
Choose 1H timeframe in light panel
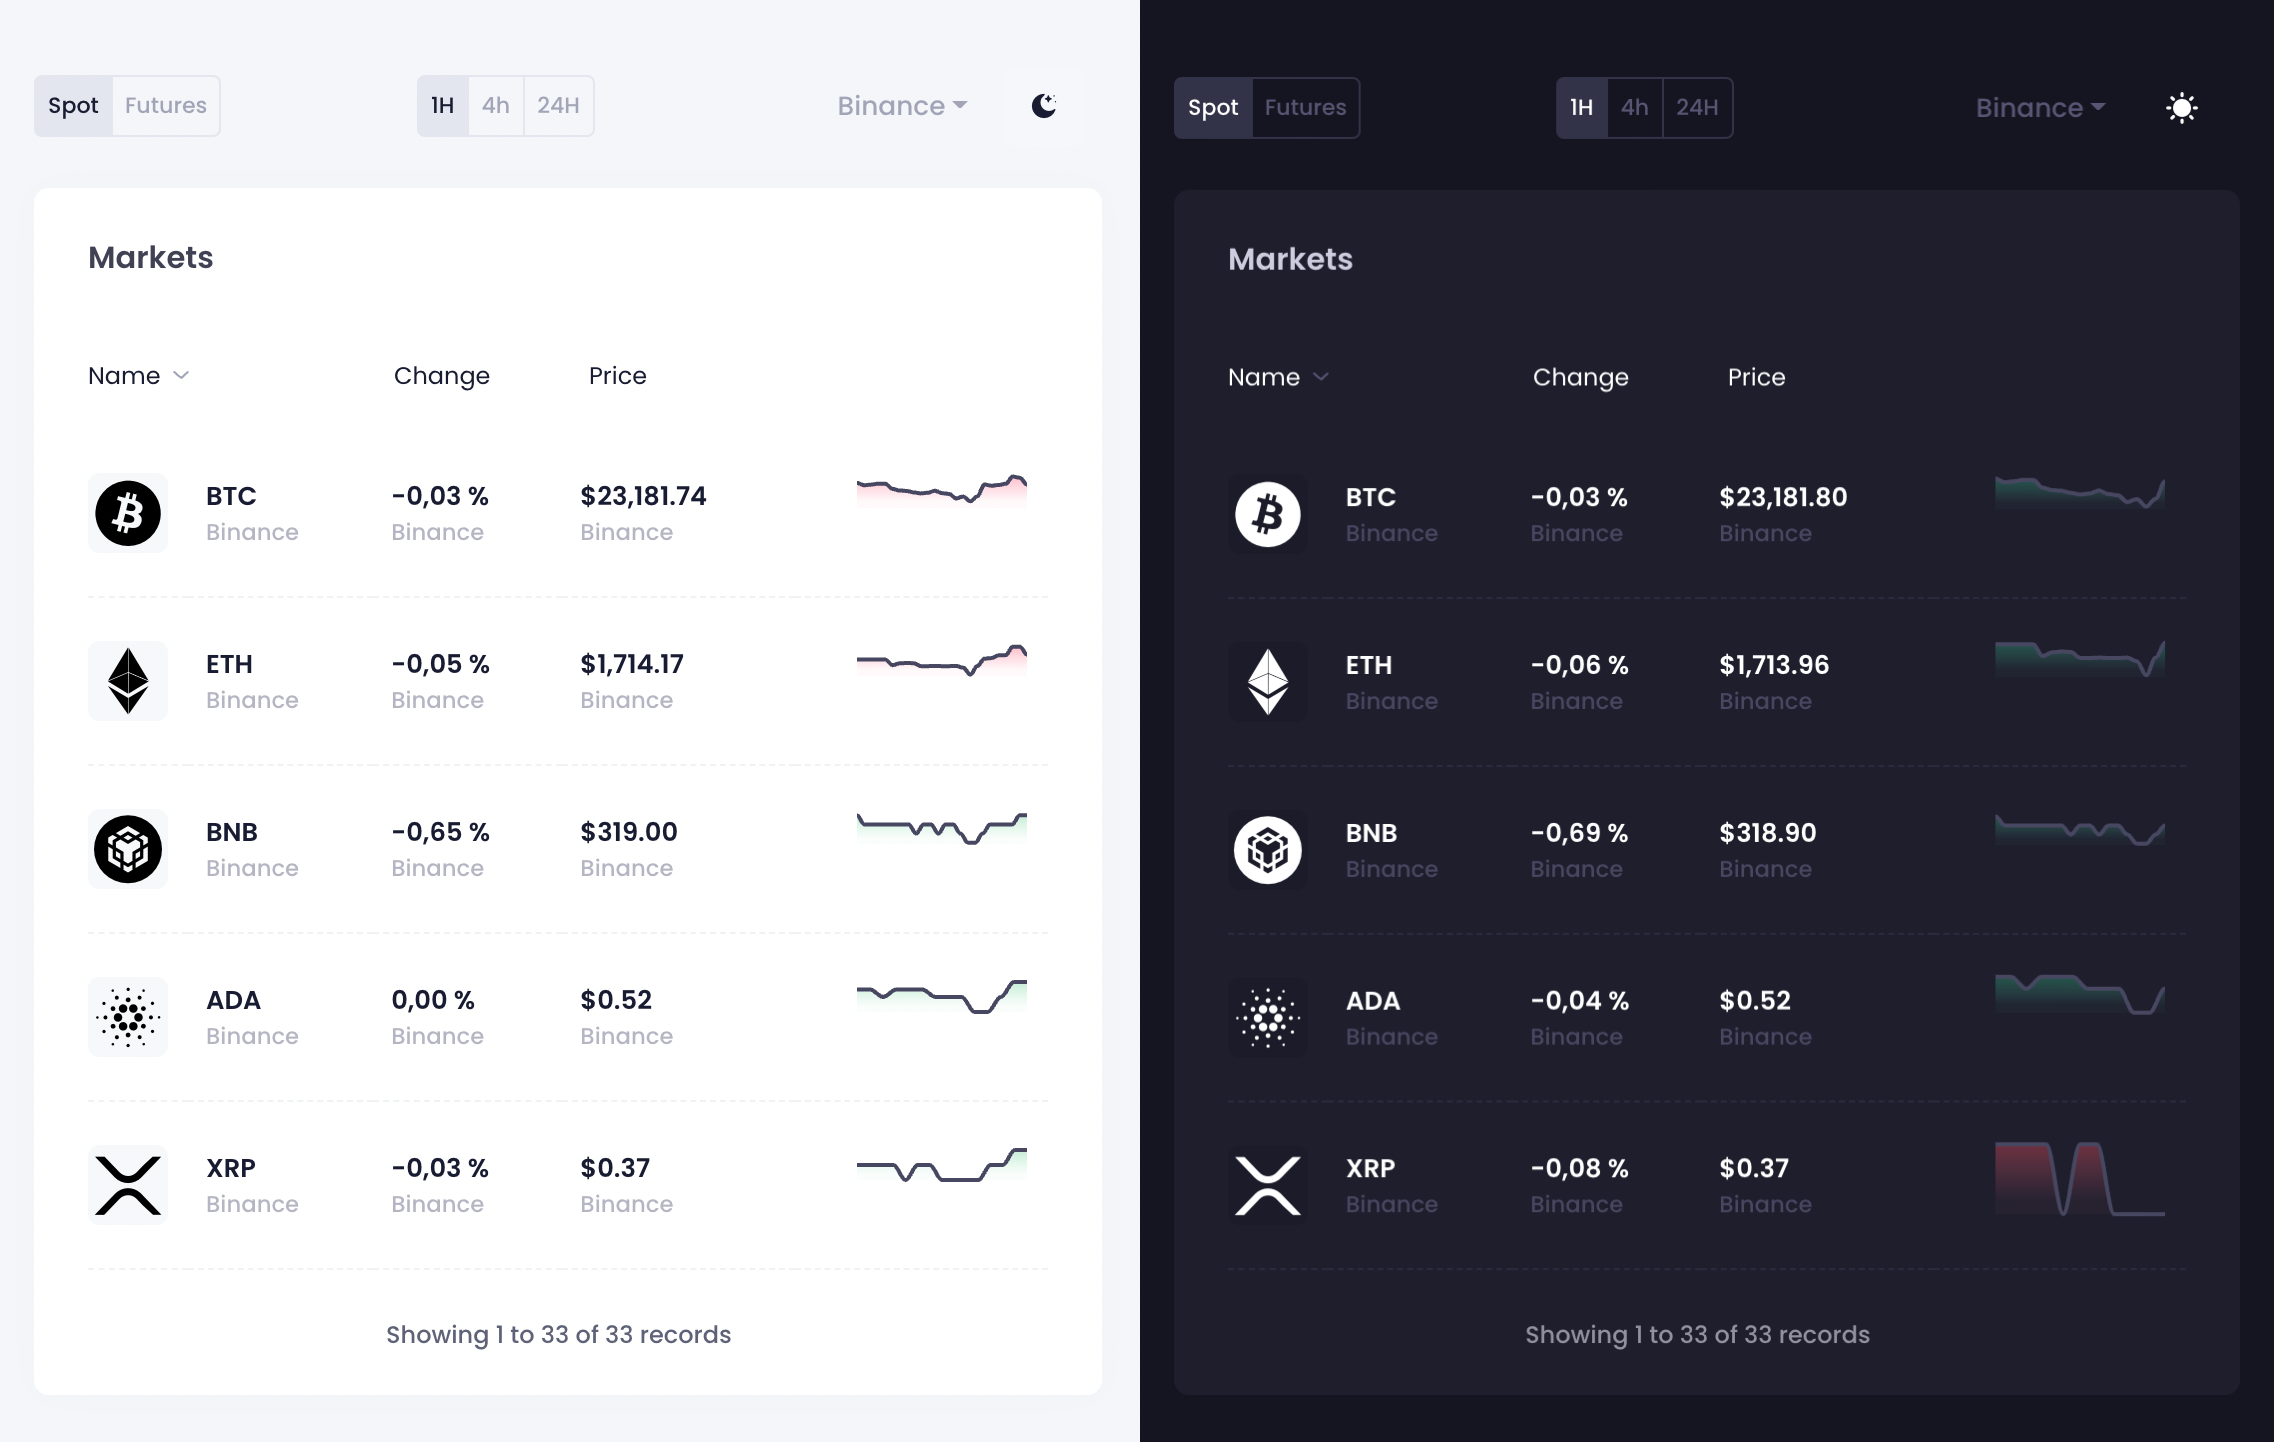tap(443, 106)
